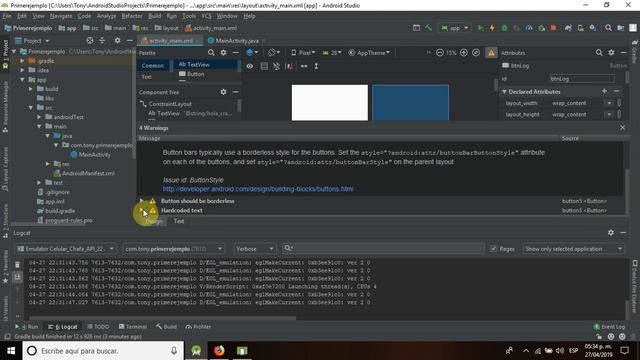Expand the Button should be borderless warning

141,200
